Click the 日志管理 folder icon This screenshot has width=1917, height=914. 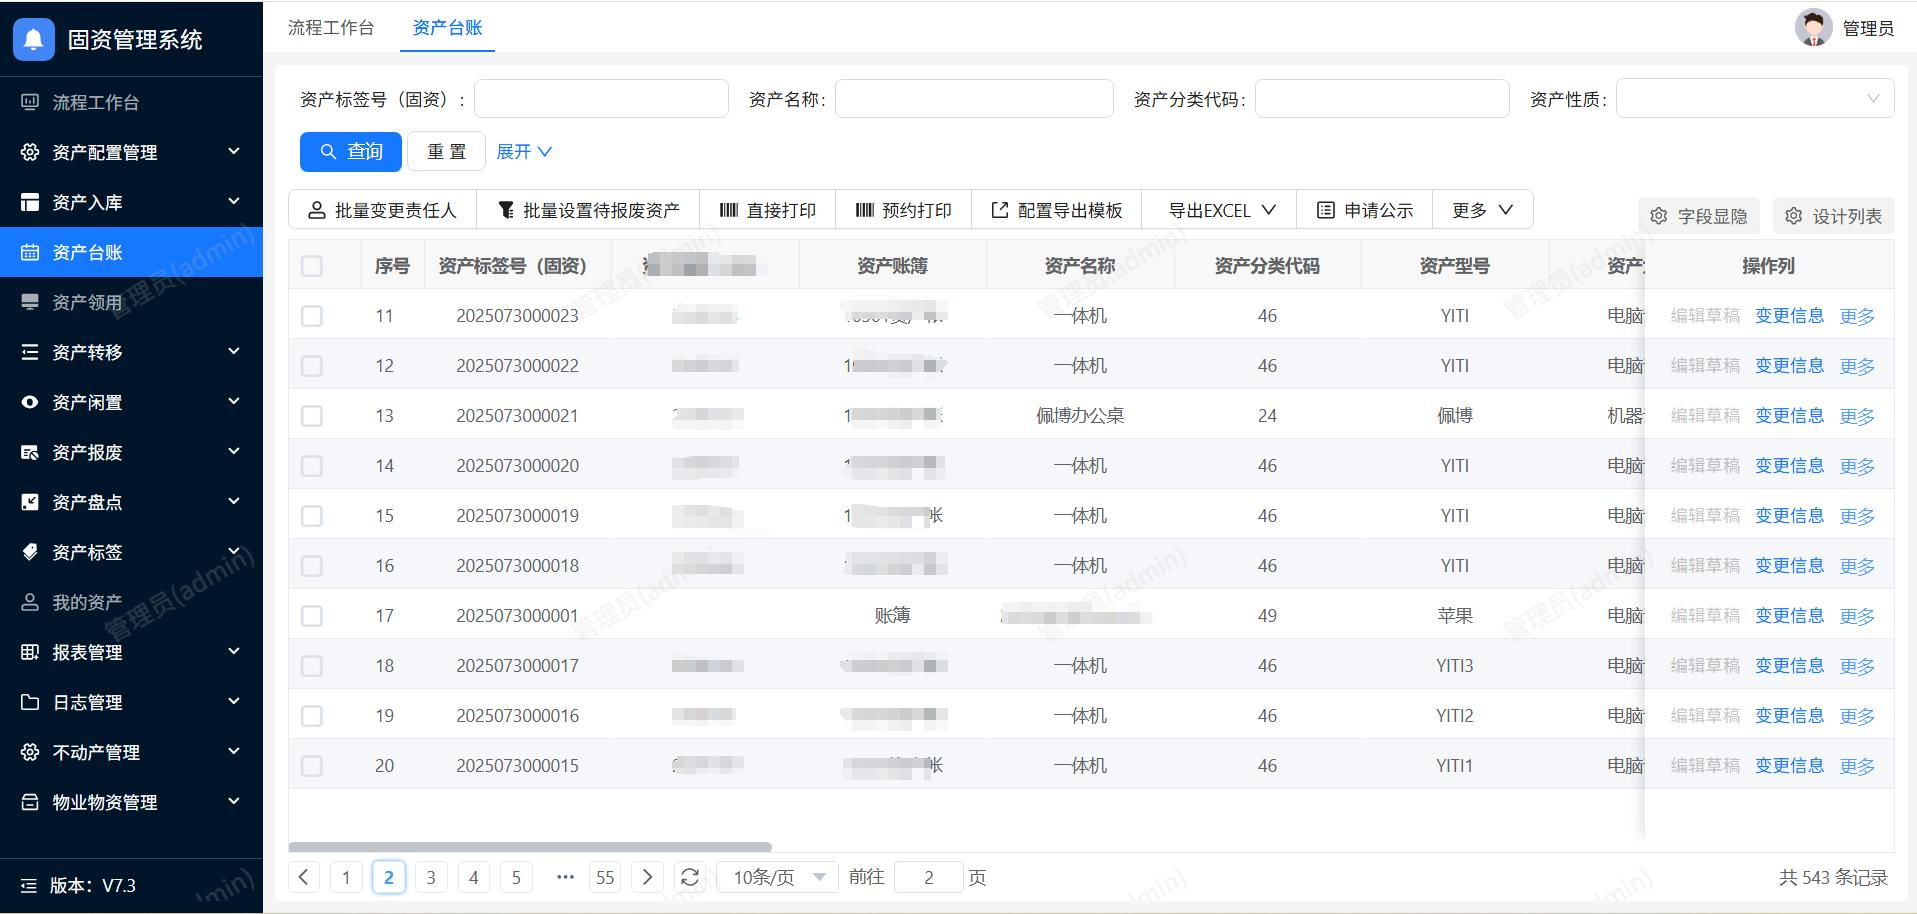tap(30, 702)
